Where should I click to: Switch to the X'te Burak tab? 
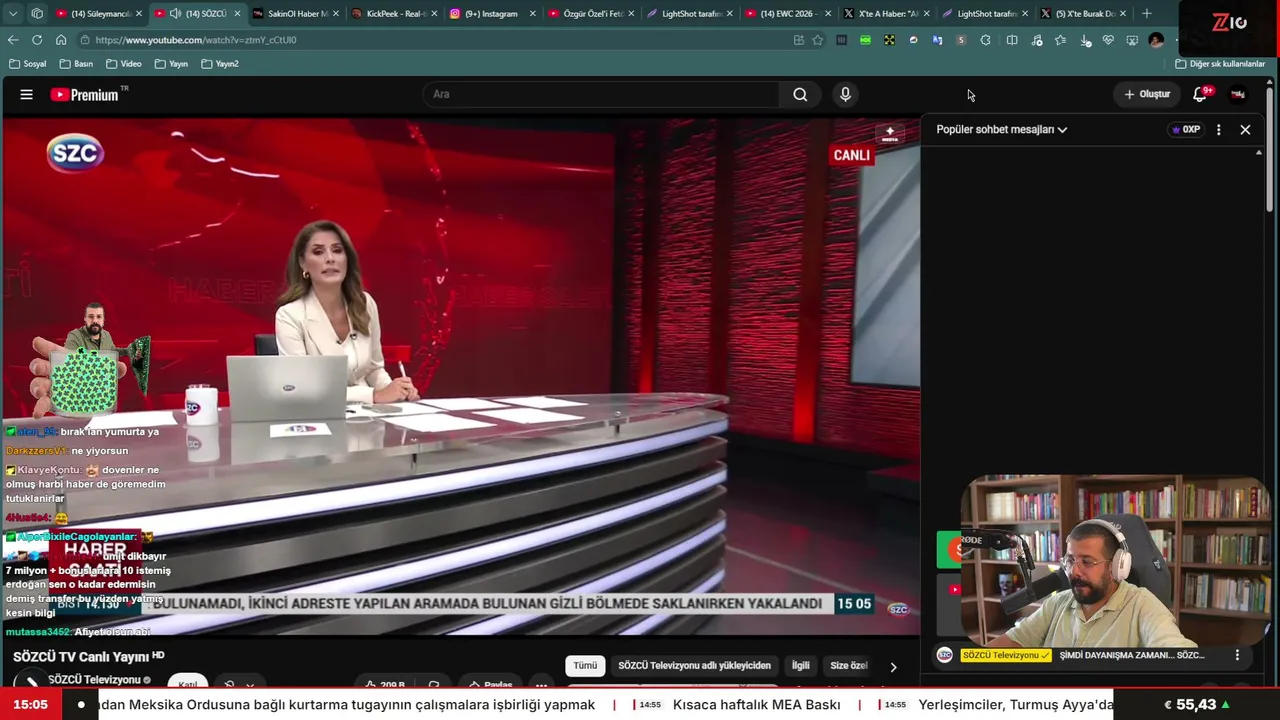[x=1082, y=14]
